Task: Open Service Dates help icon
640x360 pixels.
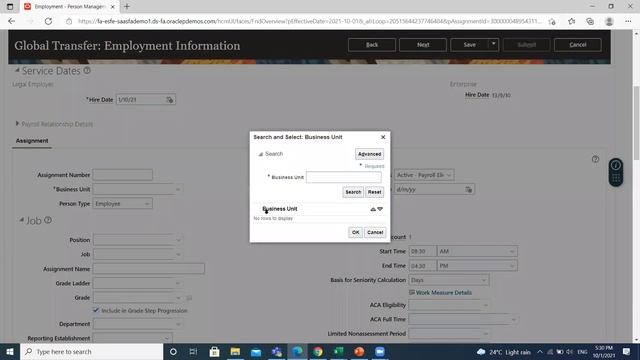Action: tap(87, 71)
